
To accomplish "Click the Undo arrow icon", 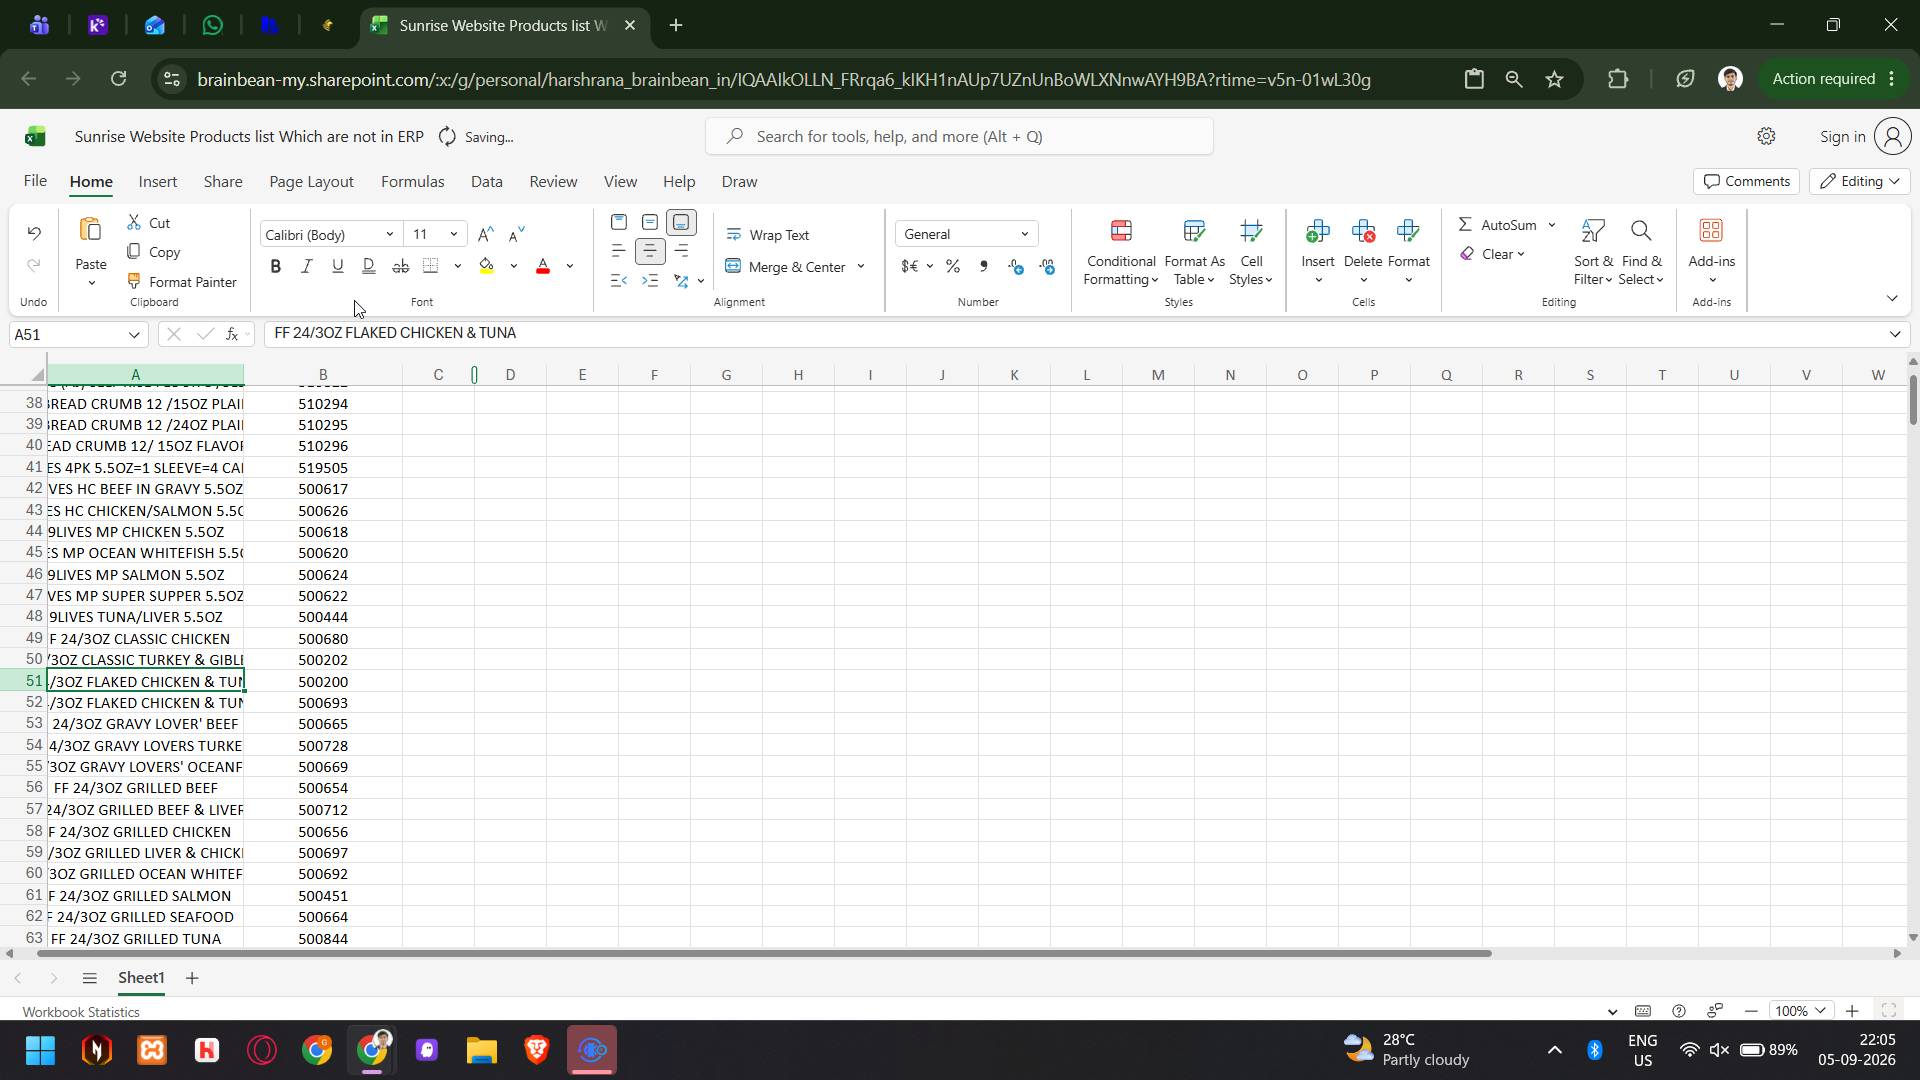I will [34, 233].
